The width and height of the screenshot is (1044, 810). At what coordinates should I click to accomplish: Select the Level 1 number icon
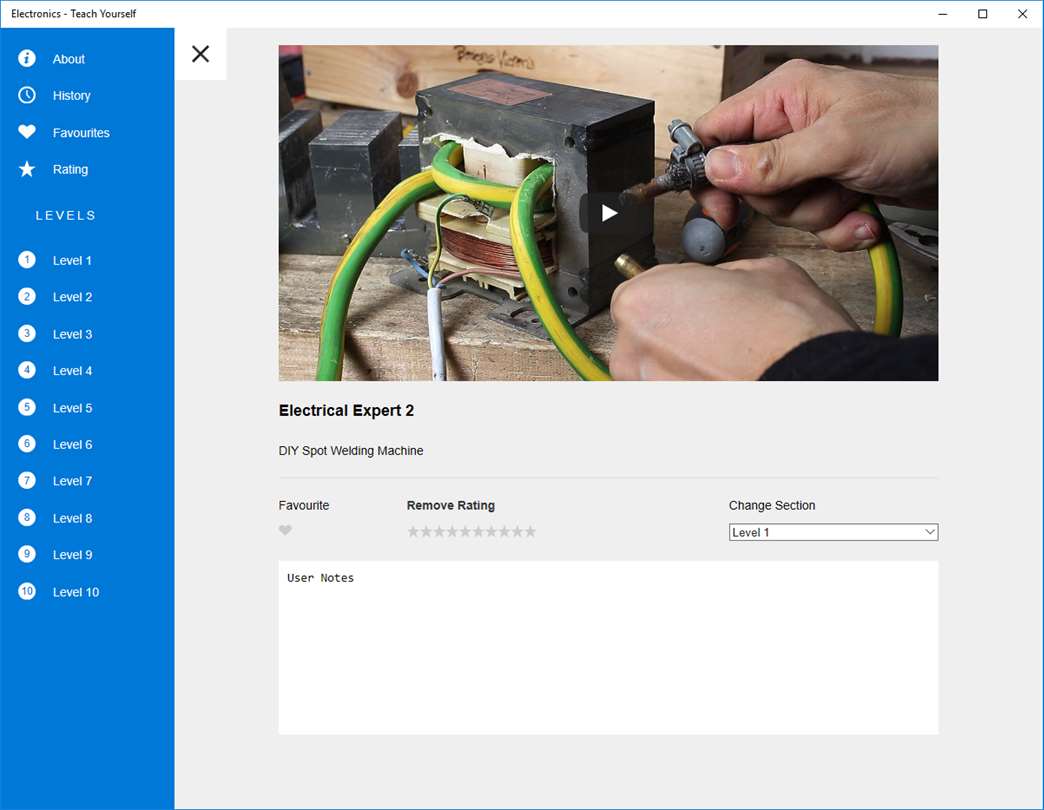click(x=27, y=260)
